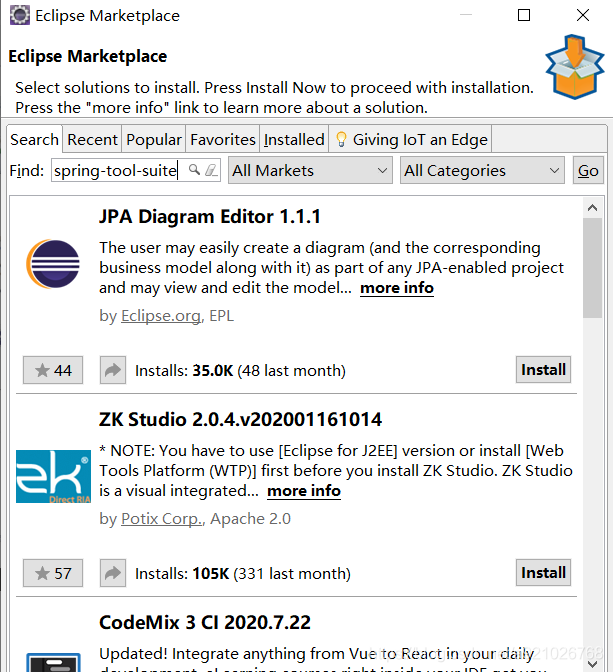Open more info for ZK Studio

tap(304, 491)
